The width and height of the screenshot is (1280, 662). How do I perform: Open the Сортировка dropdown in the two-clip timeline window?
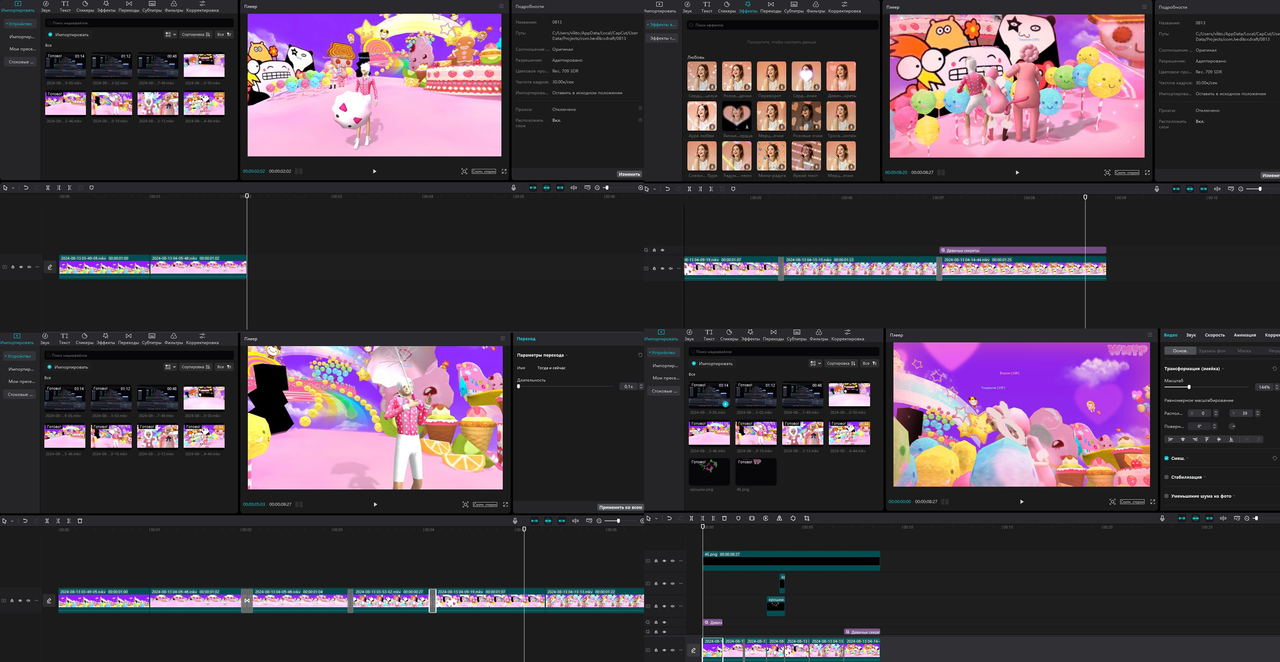coord(196,34)
